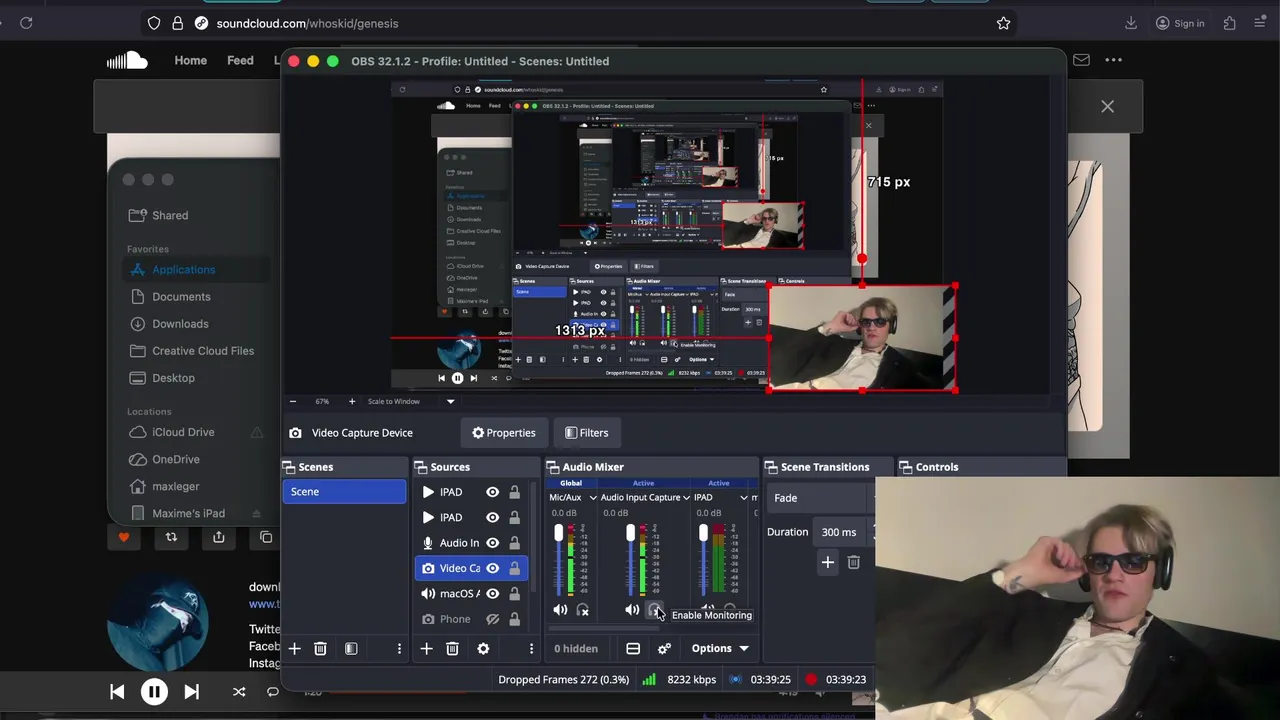1280x720 pixels.
Task: Like the SoundCloud track with heart icon
Action: tap(124, 537)
